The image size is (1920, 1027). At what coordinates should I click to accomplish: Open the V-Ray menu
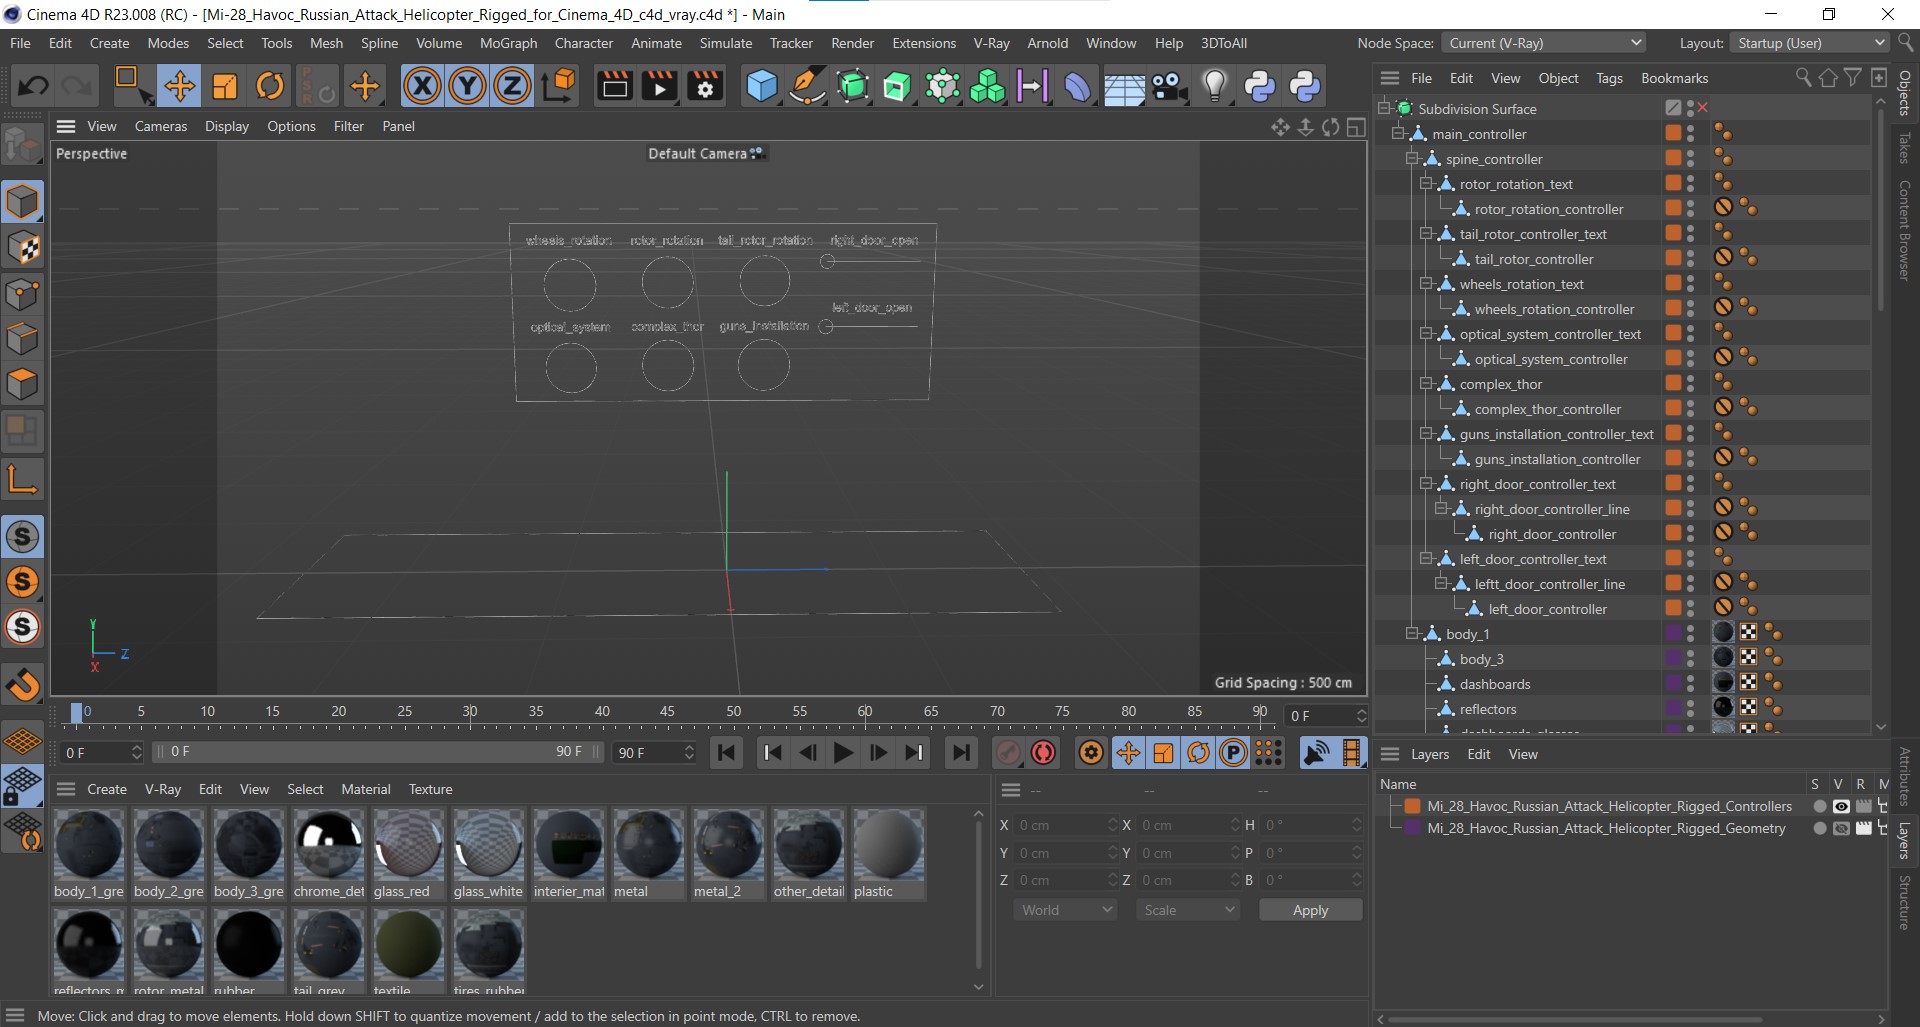(991, 43)
